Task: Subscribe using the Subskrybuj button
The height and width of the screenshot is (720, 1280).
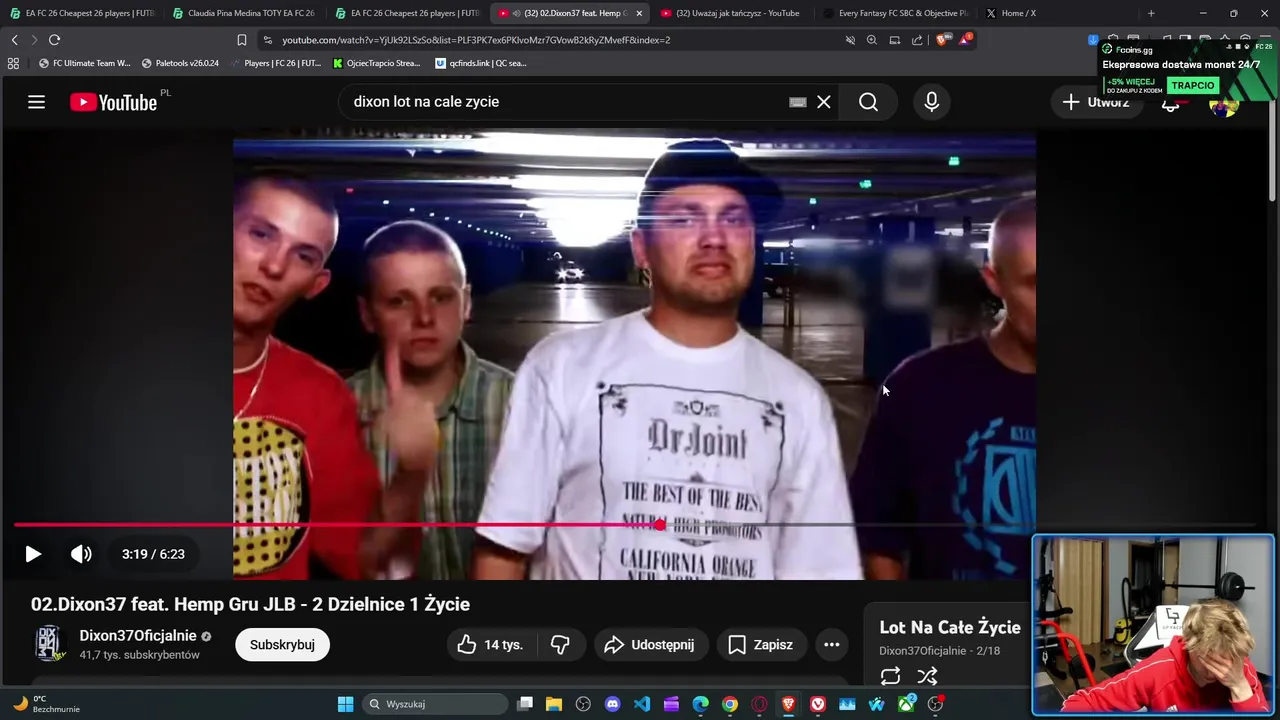Action: [x=282, y=645]
